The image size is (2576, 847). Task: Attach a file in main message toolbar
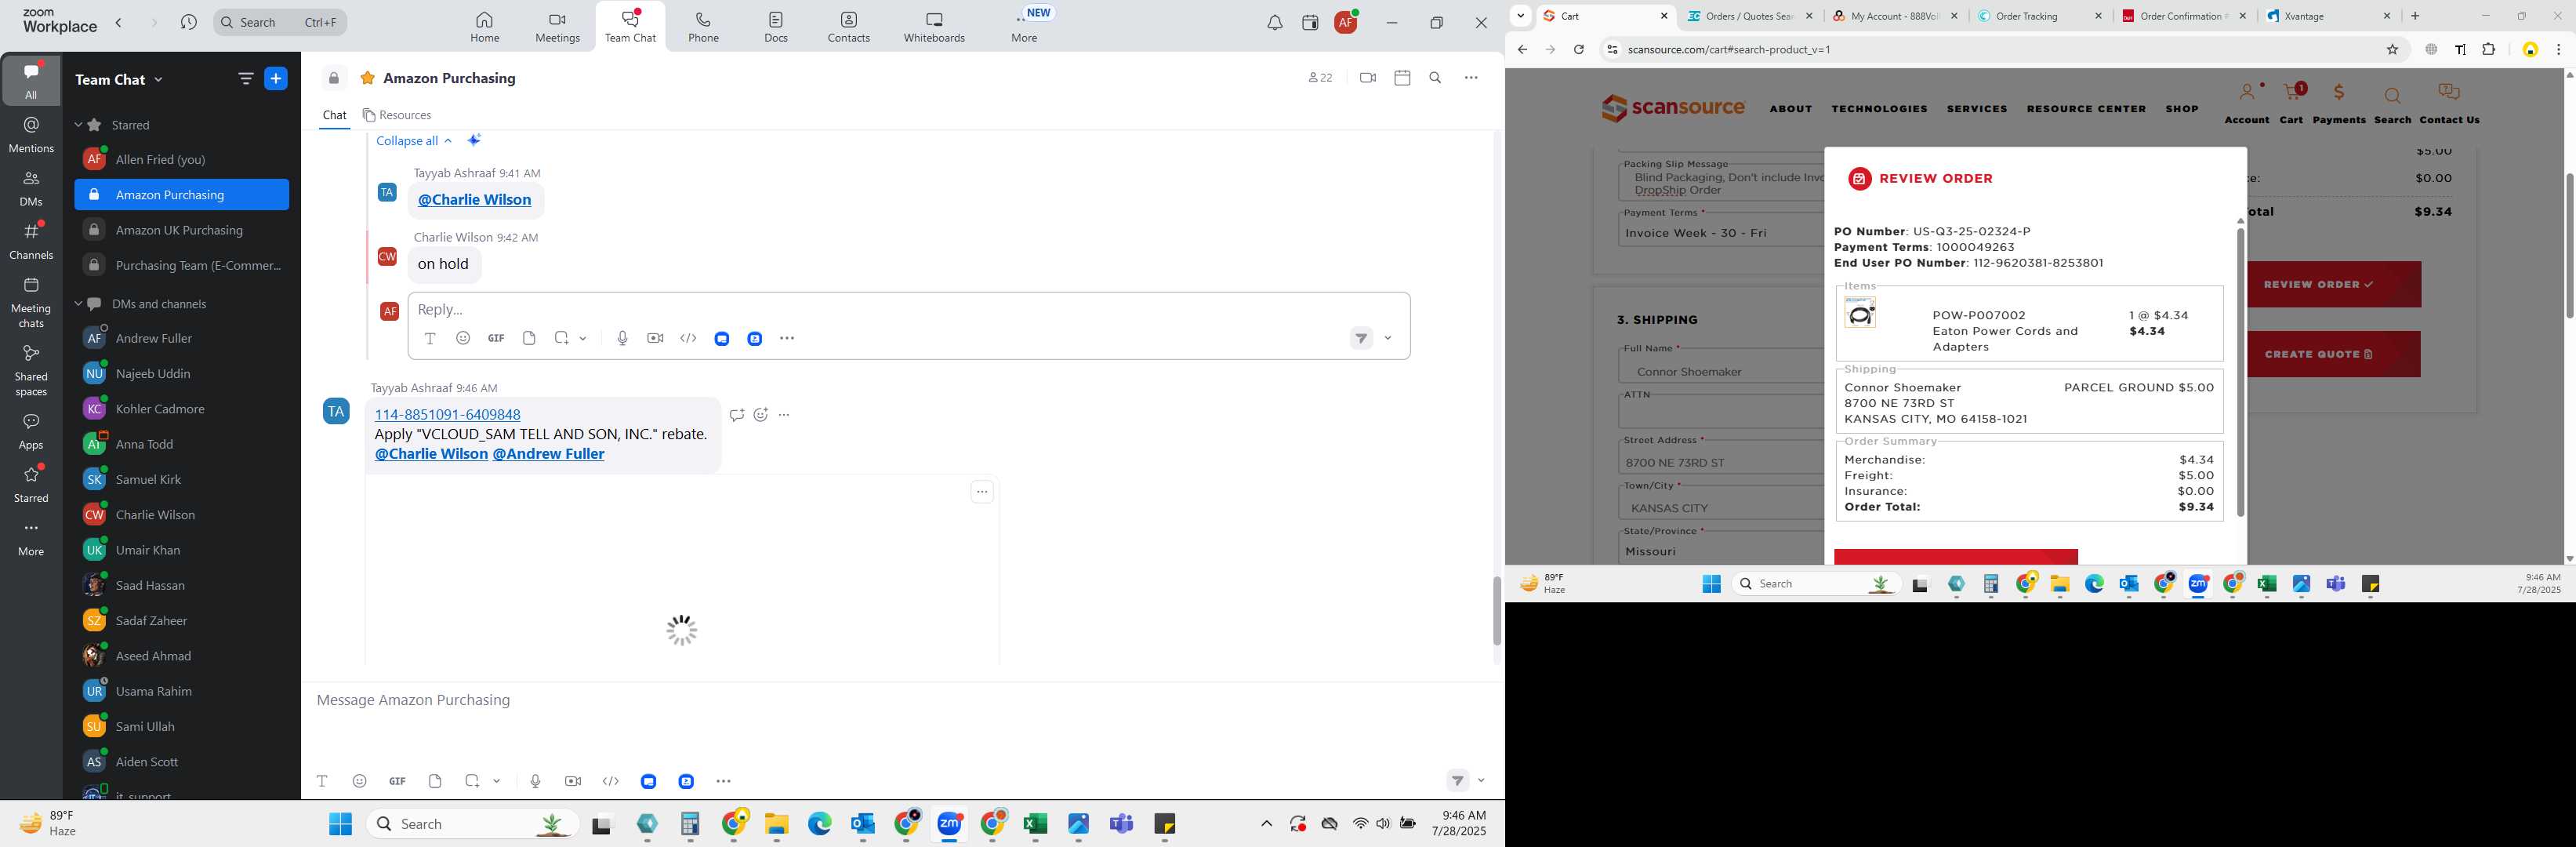coord(435,781)
